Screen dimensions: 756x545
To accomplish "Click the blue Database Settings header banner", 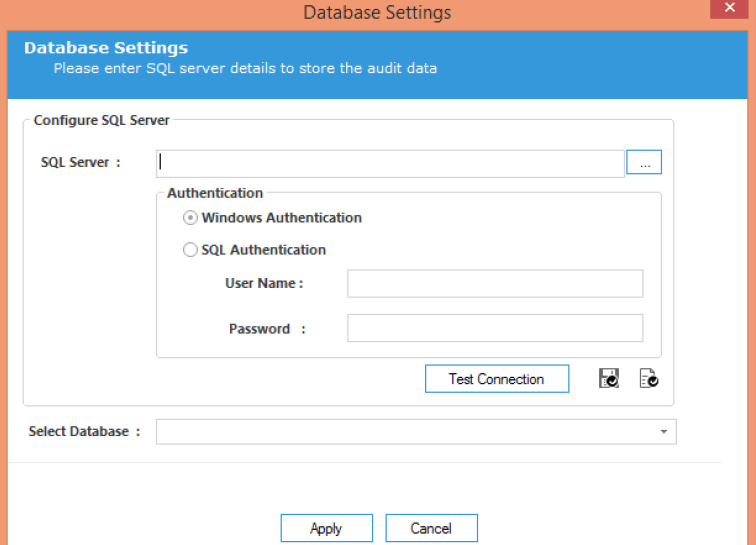I will pos(377,65).
